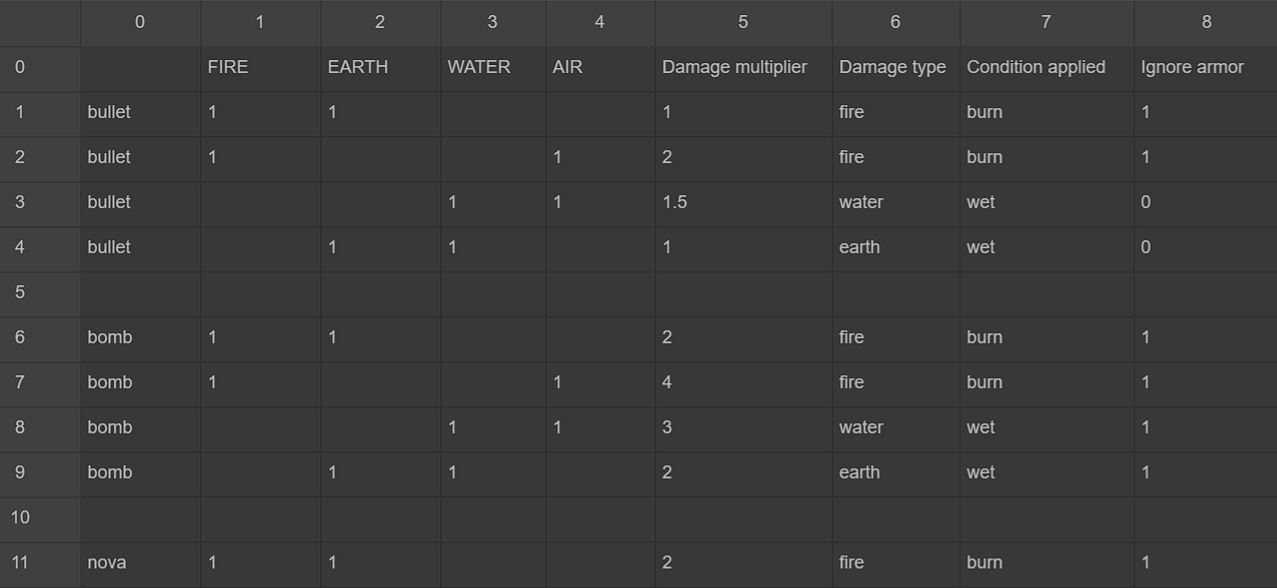This screenshot has width=1277, height=588.
Task: Select the earth damage type in row 9
Action: tap(895, 472)
